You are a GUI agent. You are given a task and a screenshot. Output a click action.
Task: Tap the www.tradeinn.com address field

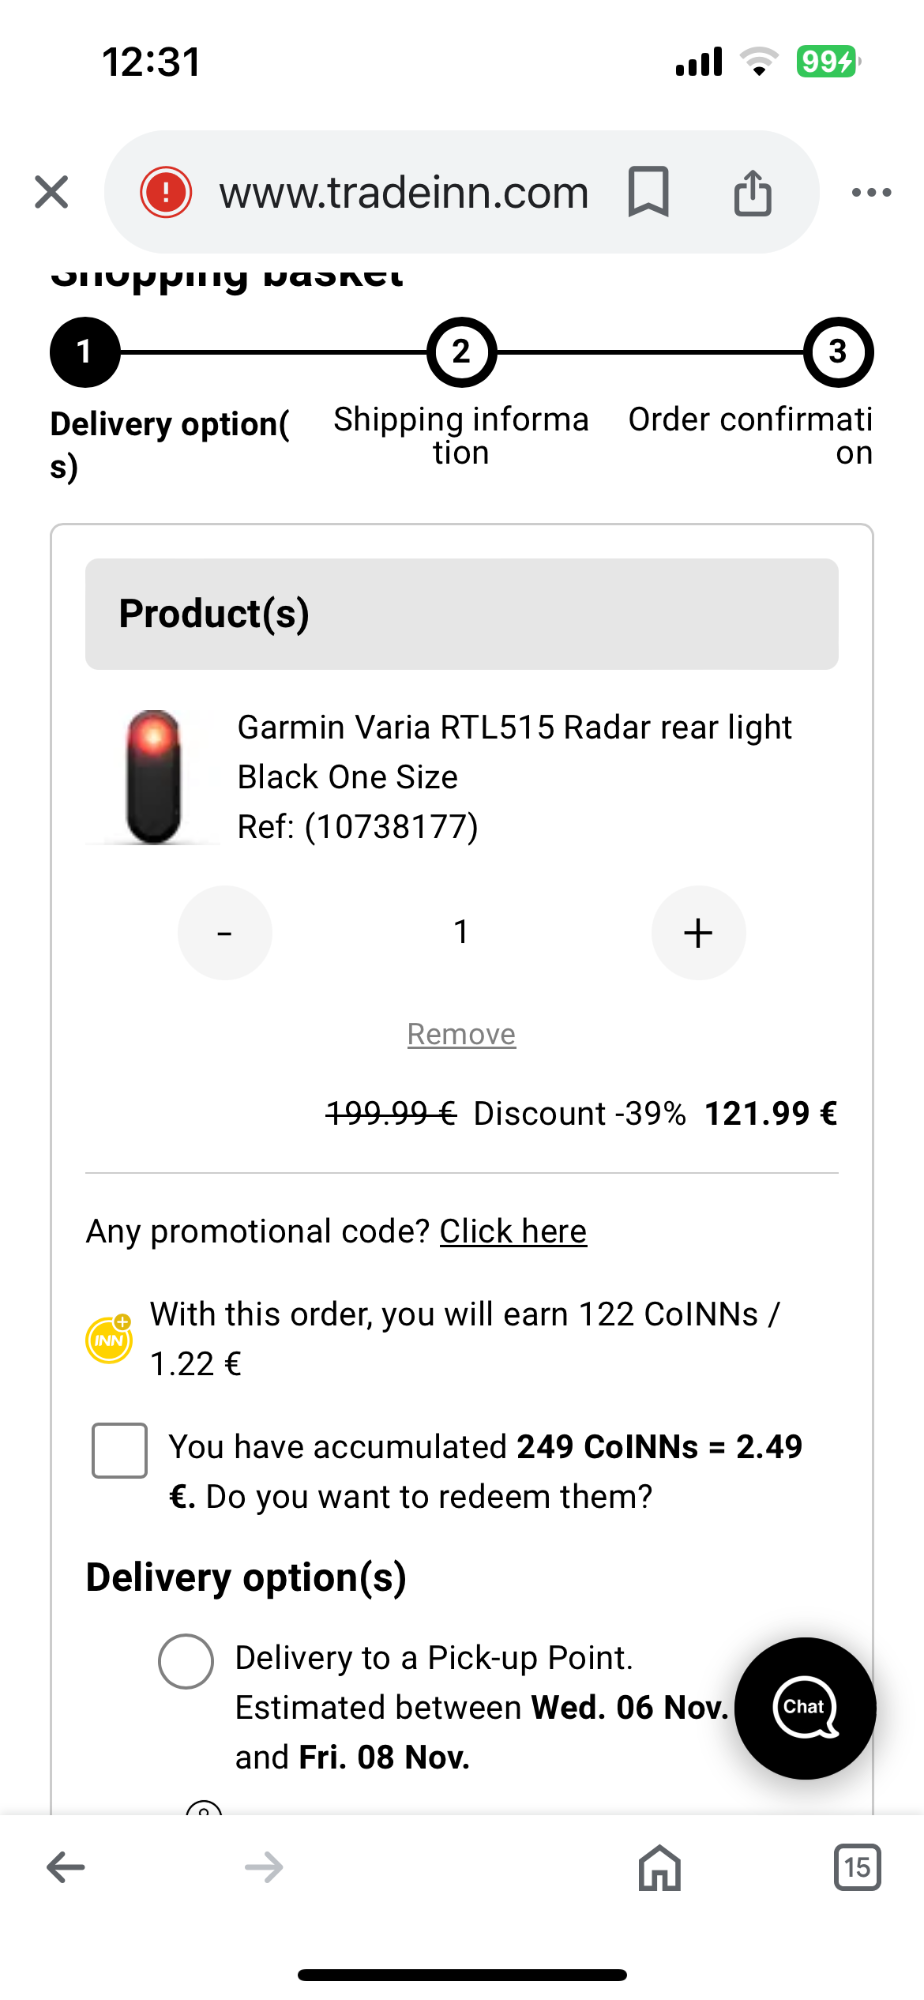pos(404,192)
